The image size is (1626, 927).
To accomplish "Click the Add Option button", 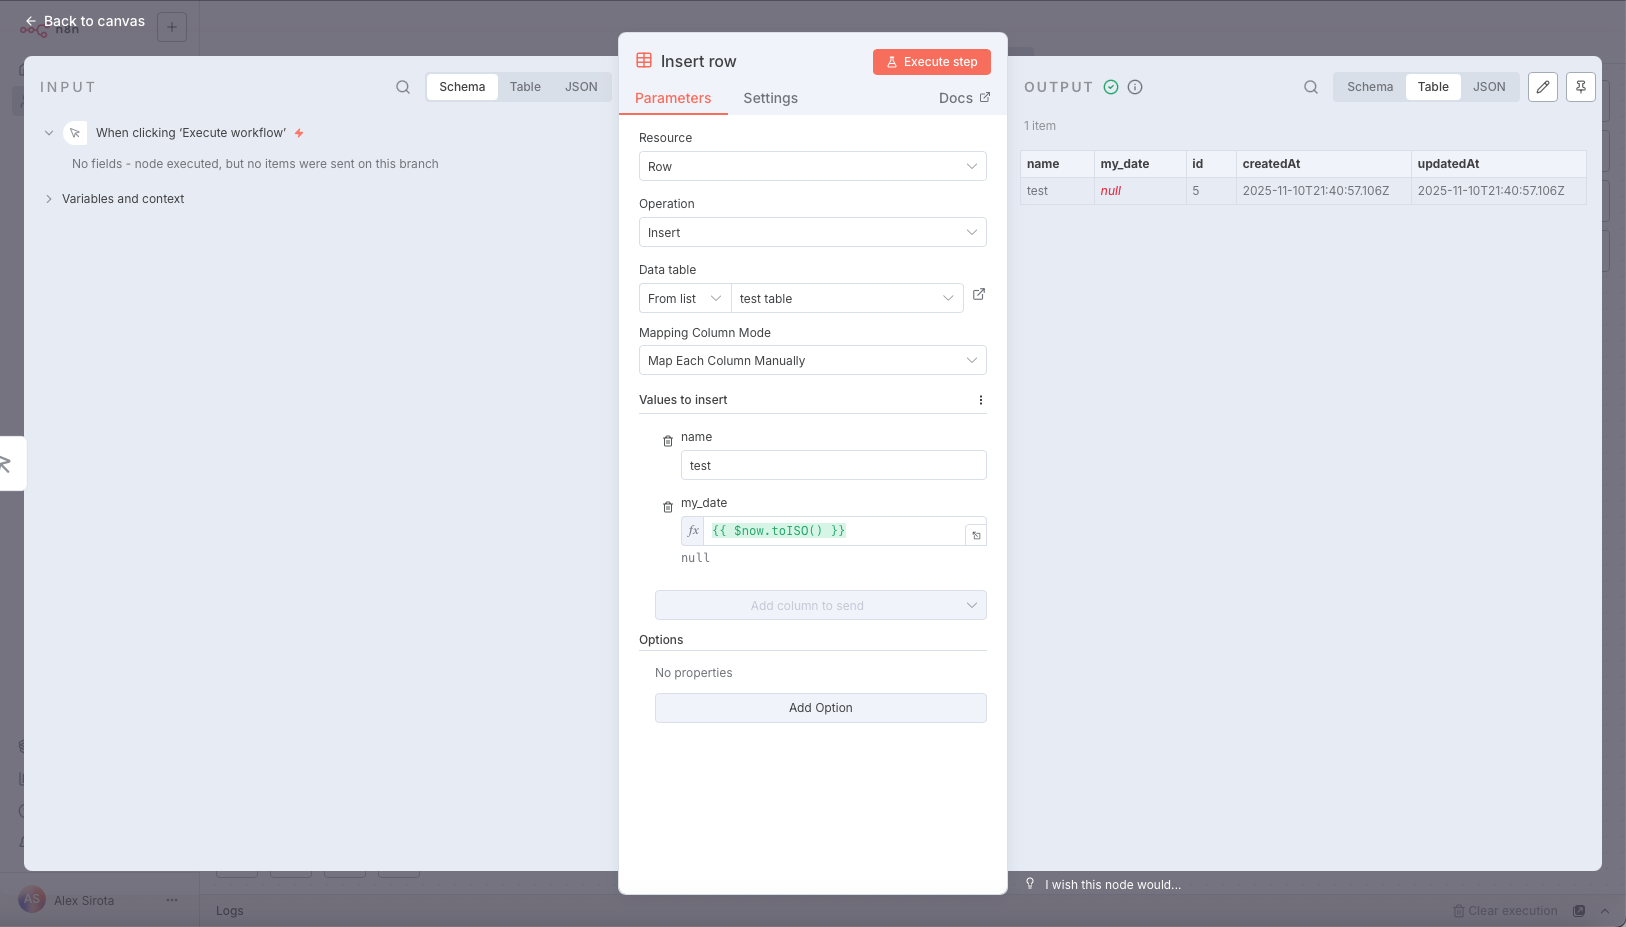I will tap(821, 708).
